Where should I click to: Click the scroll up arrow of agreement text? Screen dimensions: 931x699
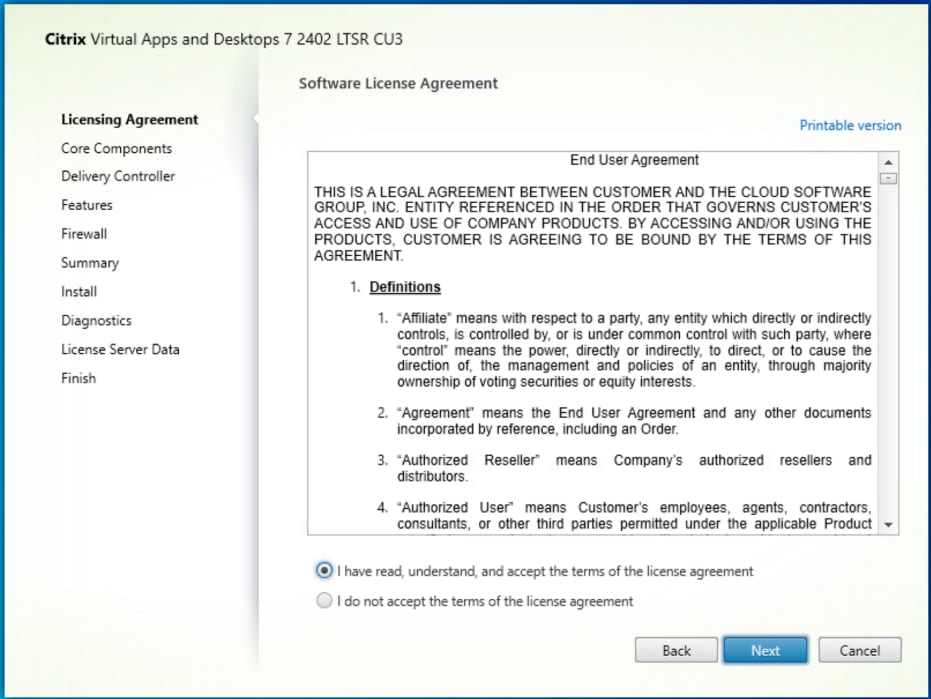click(x=888, y=162)
